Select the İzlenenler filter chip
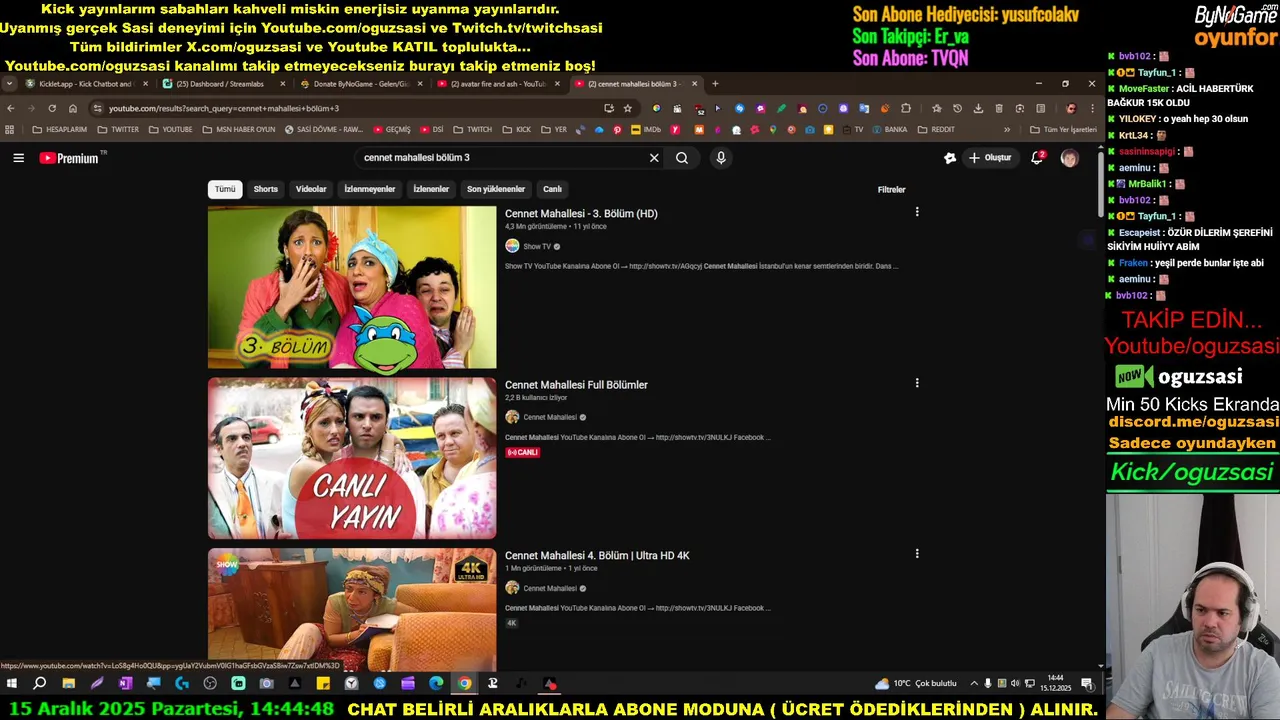The width and height of the screenshot is (1280, 720). point(431,189)
